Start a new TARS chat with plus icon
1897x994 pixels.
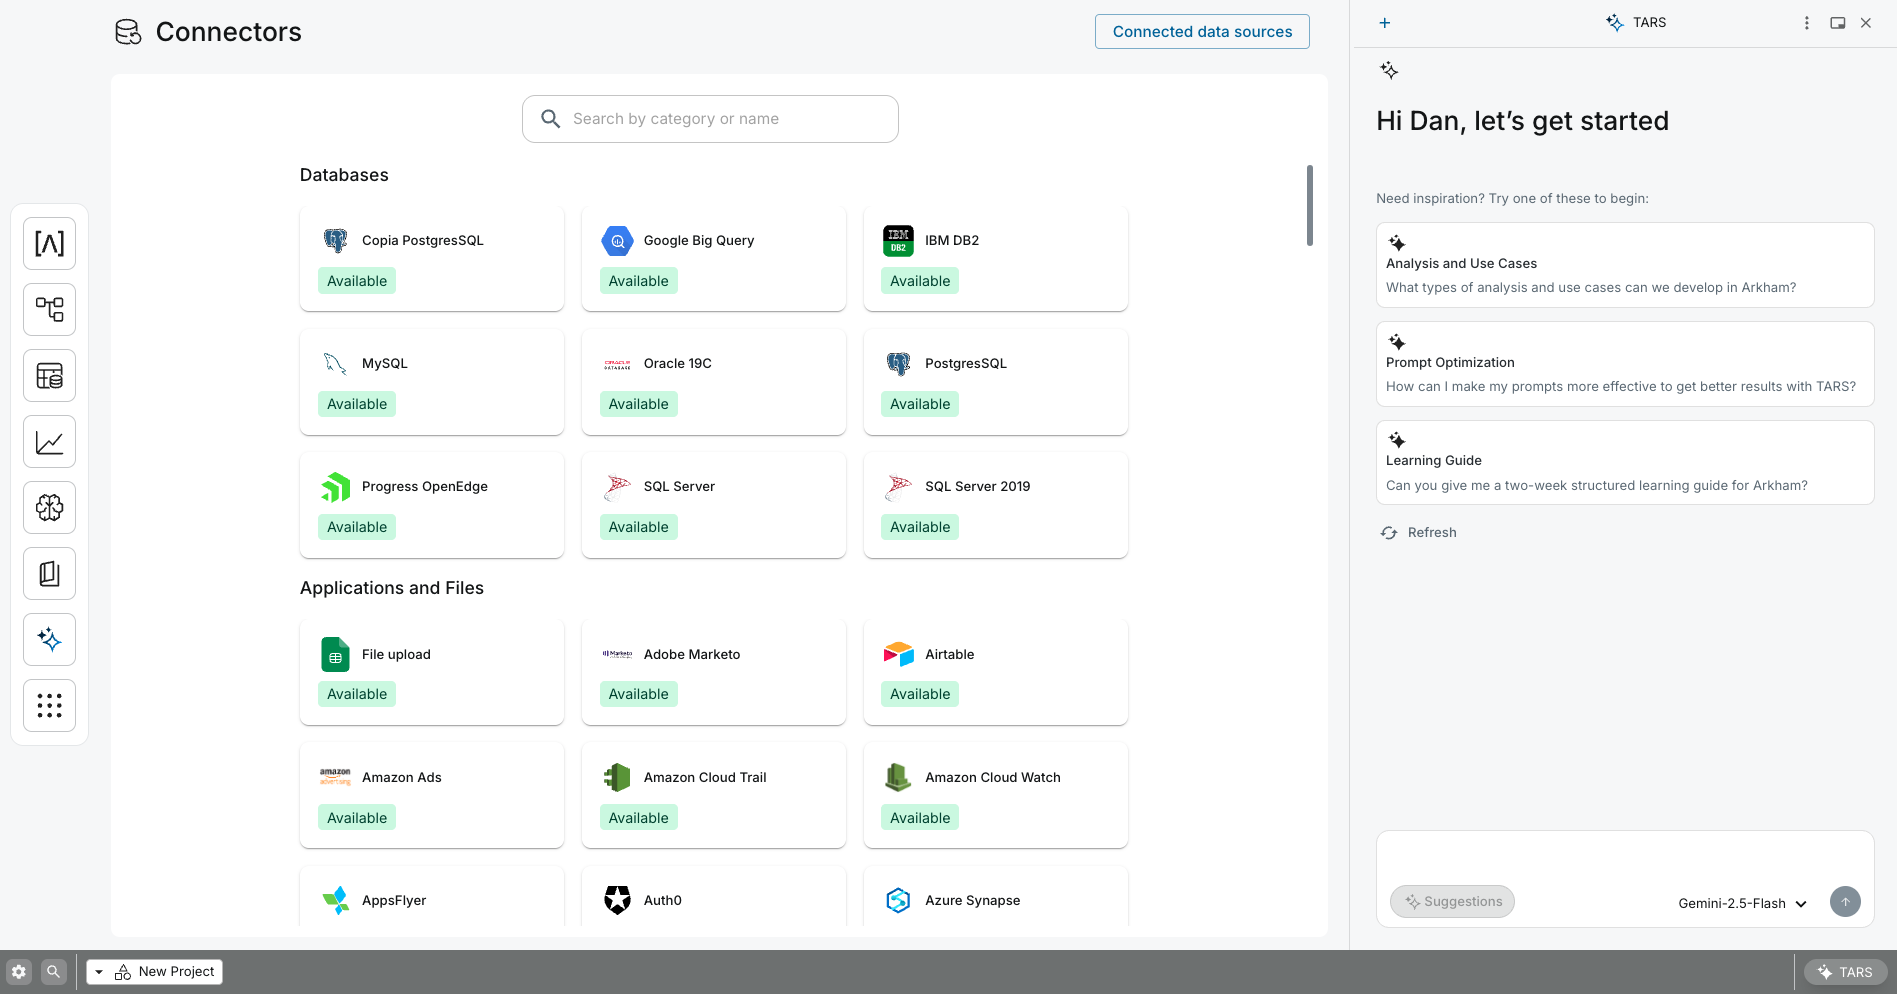tap(1385, 23)
